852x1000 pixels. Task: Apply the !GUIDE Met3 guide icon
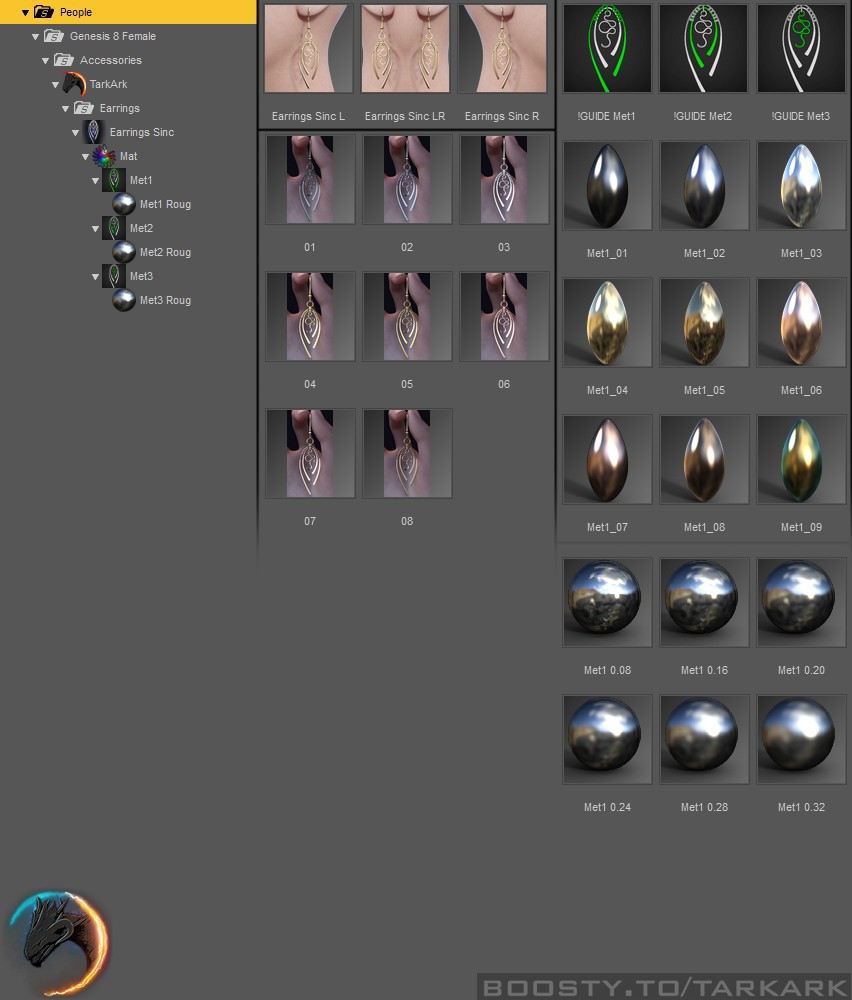801,48
